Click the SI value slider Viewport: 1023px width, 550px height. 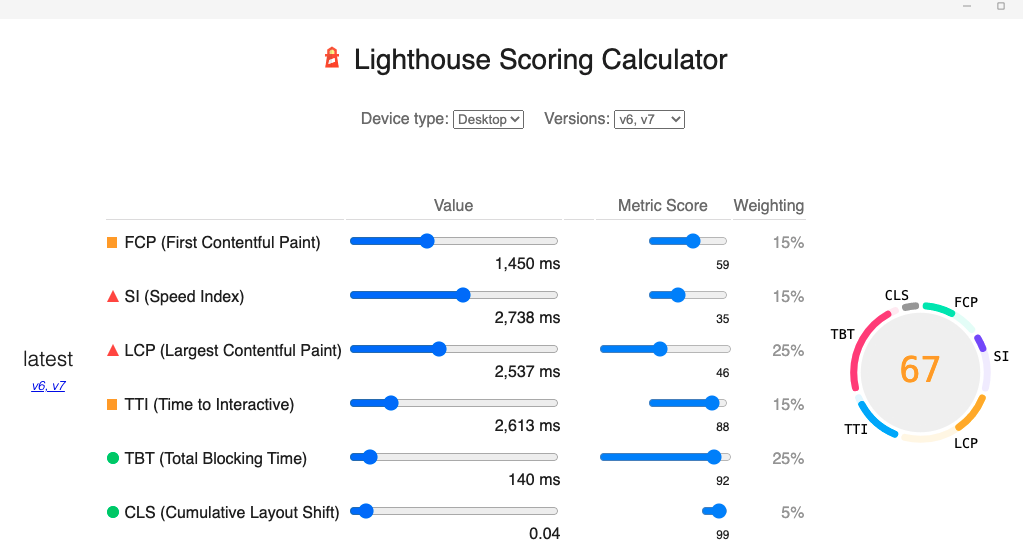[454, 295]
